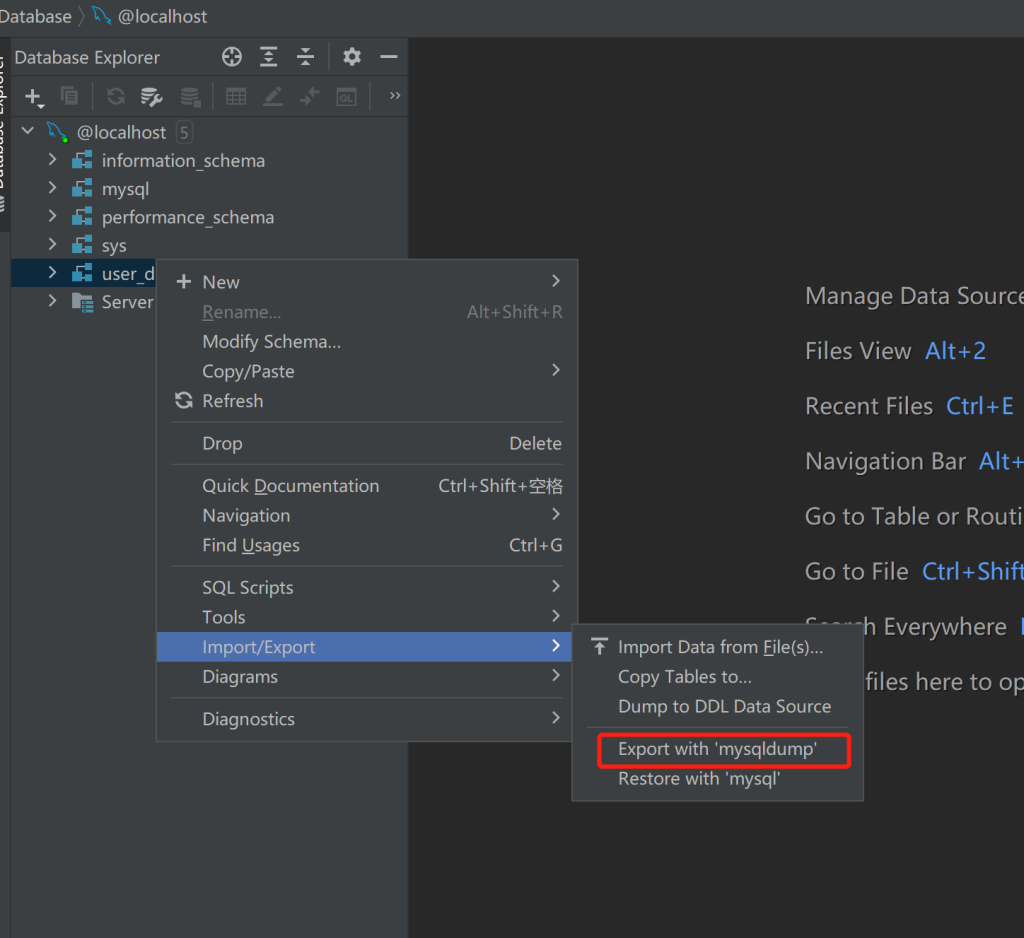
Task: Click the Select Opened File target icon
Action: point(232,57)
